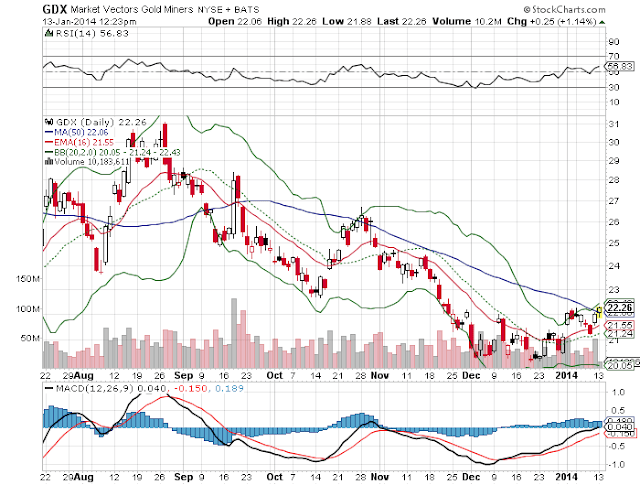
Task: Click the Last 22.26 value in header
Action: (401, 21)
